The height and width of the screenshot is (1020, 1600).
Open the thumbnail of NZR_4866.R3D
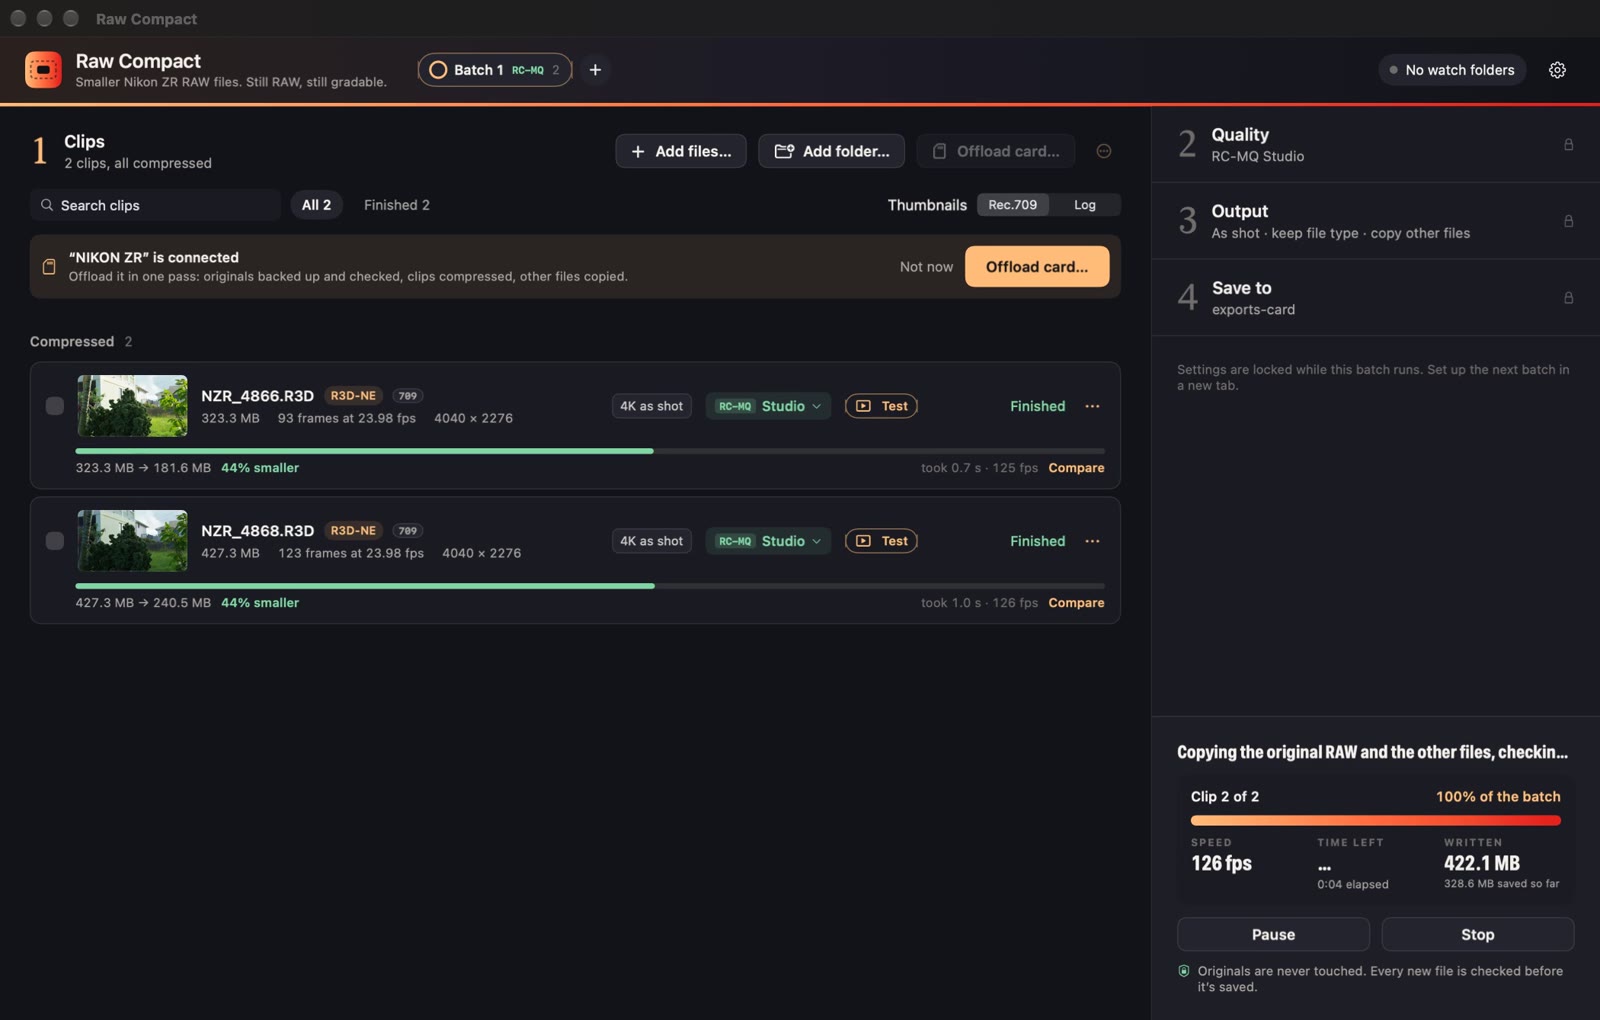132,406
